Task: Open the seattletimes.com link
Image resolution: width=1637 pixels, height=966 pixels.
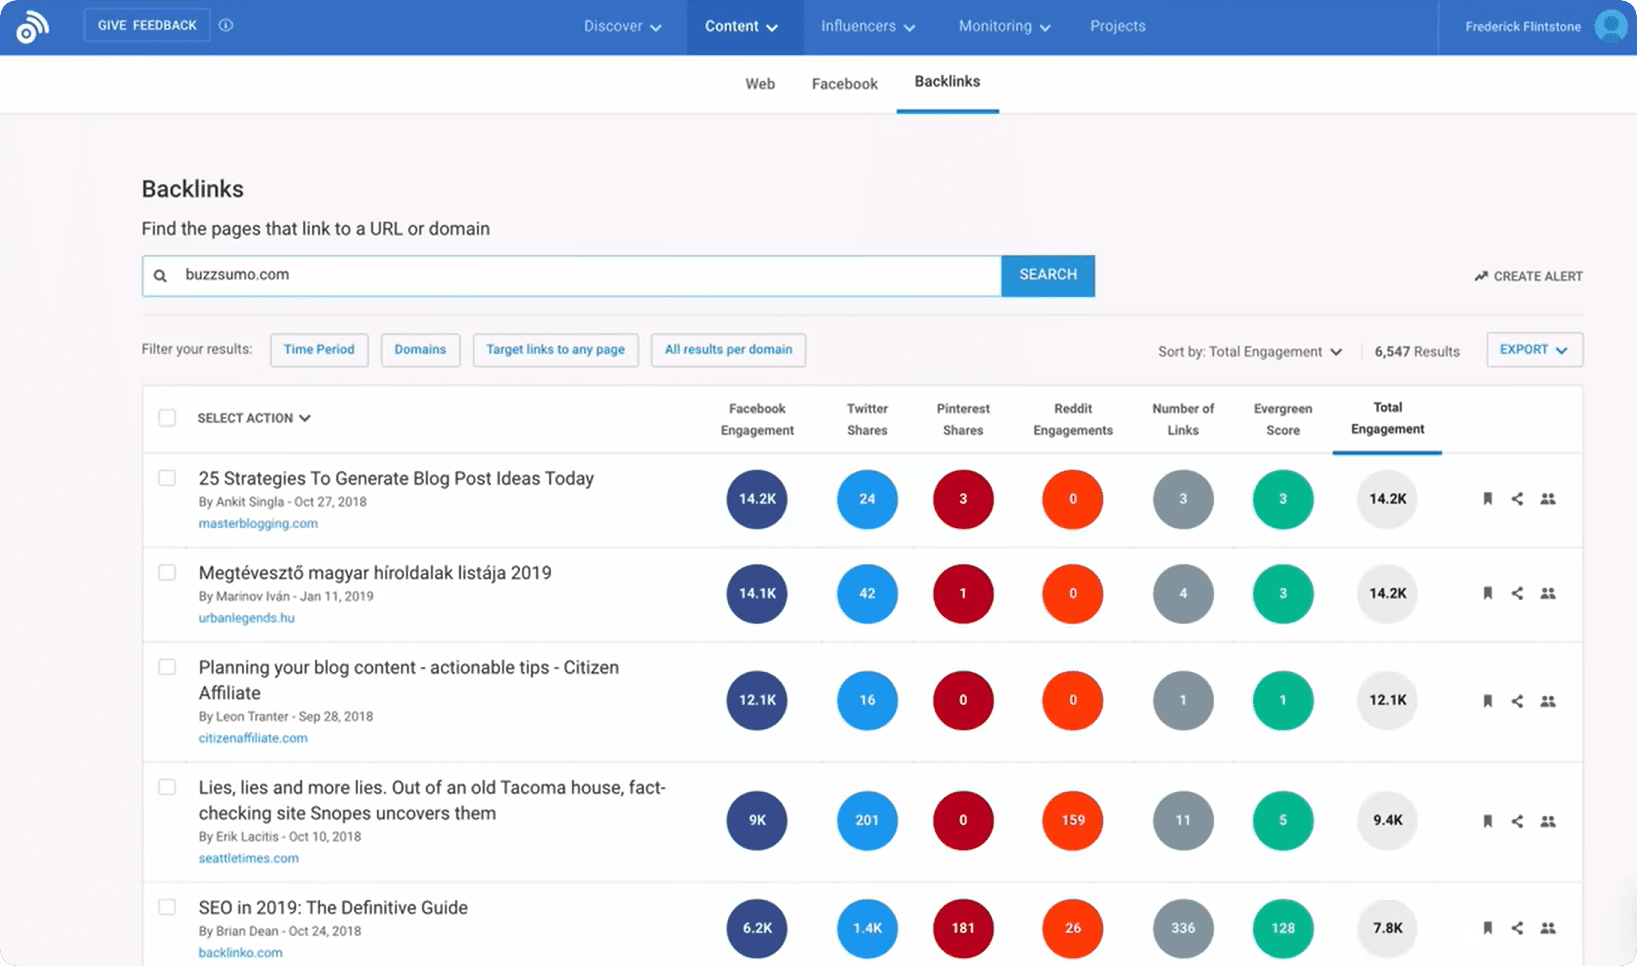Action: 248,858
